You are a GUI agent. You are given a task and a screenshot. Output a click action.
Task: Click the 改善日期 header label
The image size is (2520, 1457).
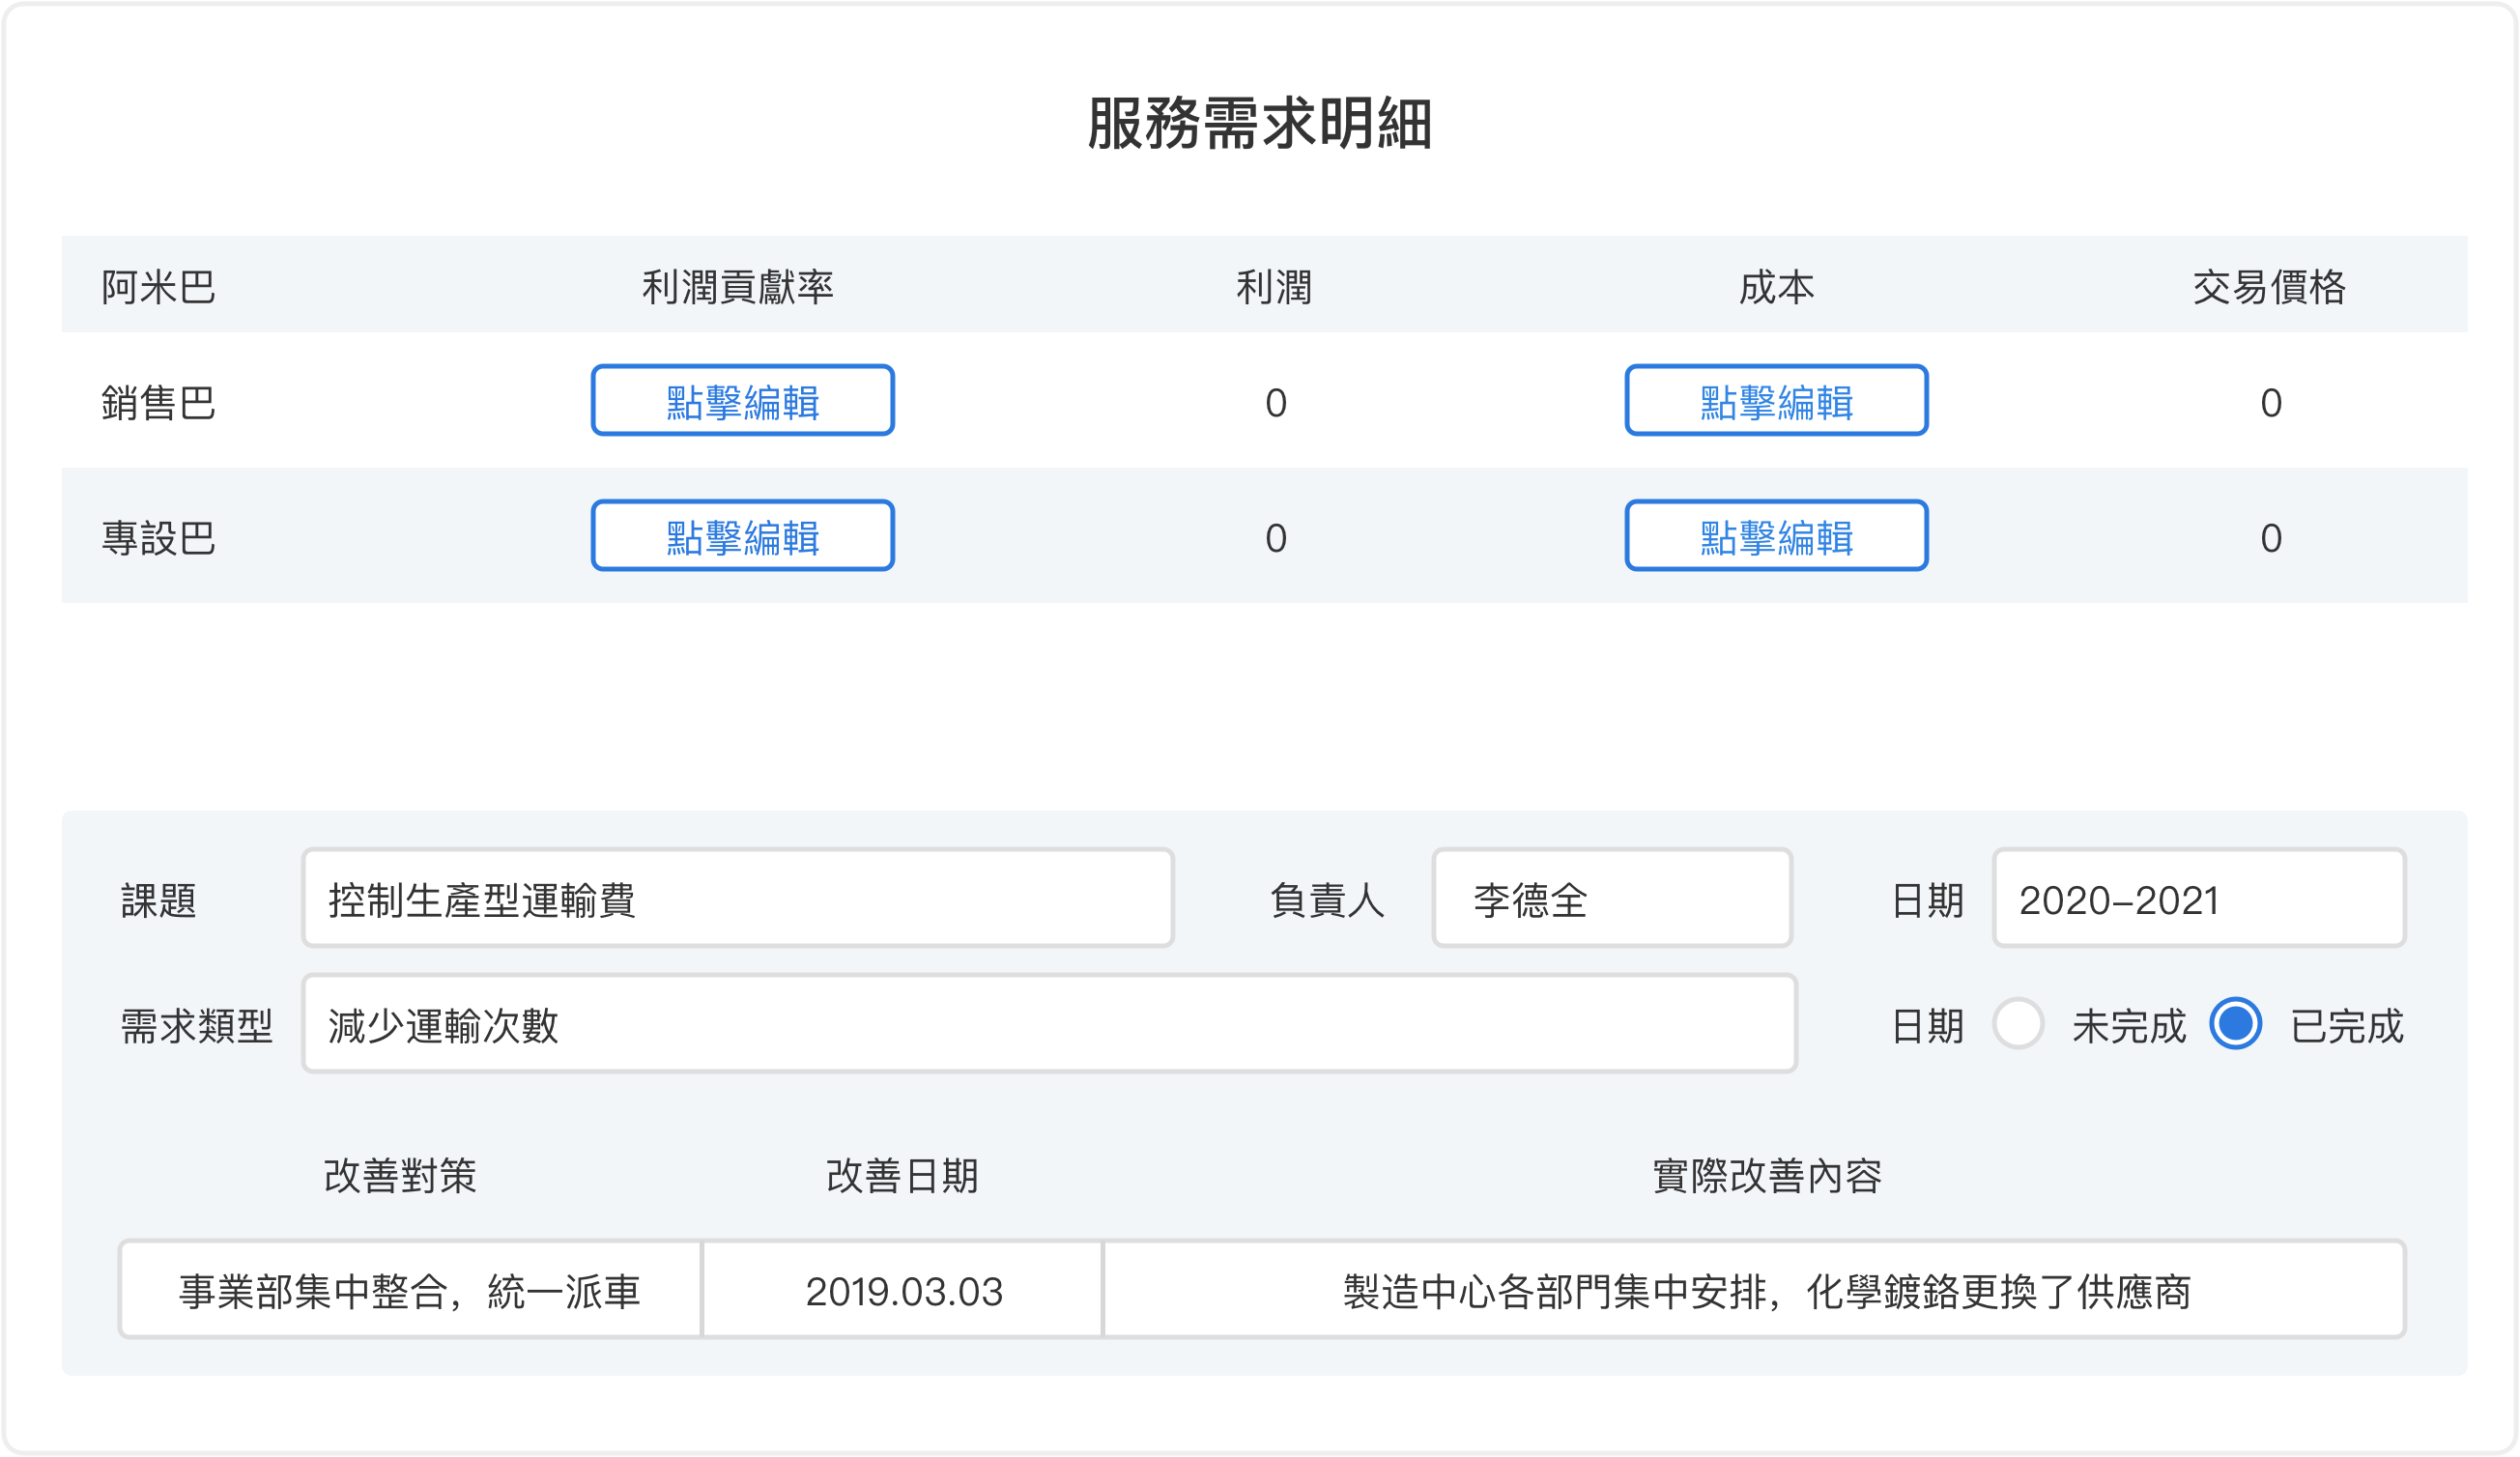click(x=902, y=1175)
